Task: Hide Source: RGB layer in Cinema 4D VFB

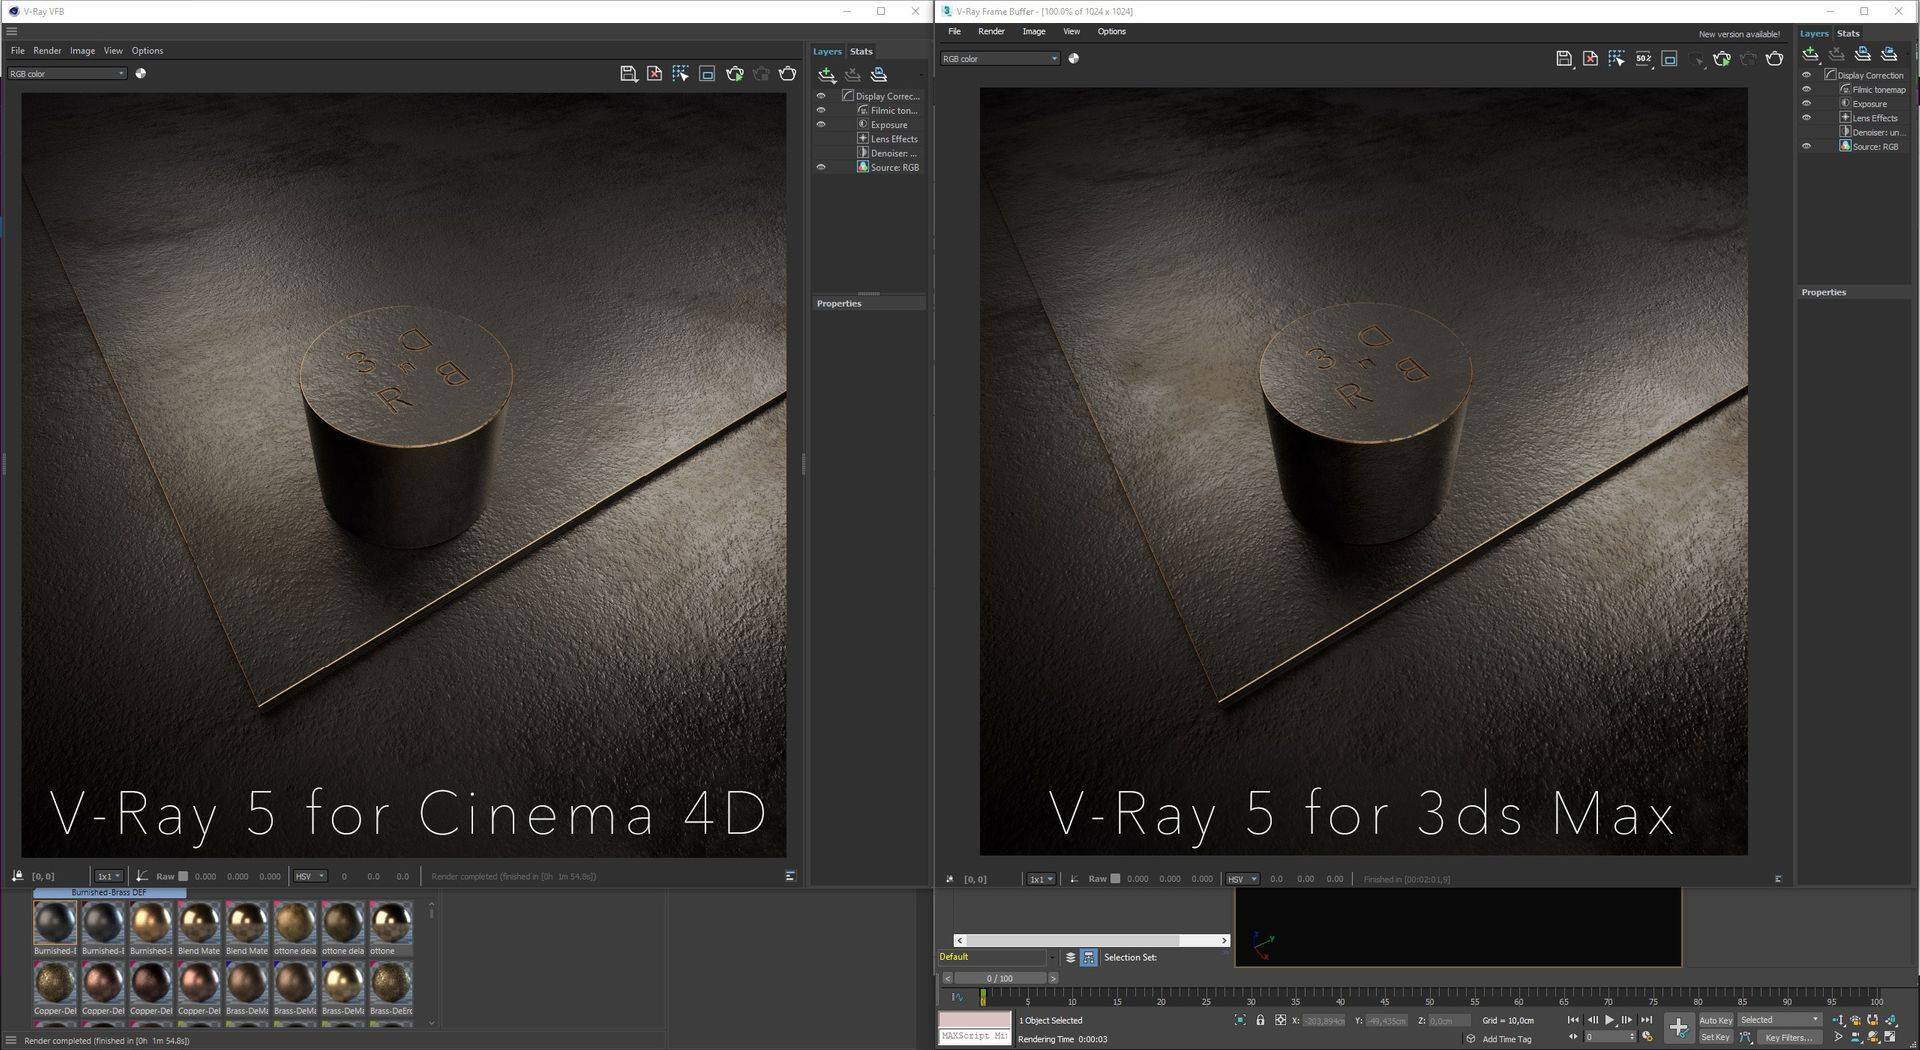Action: [x=821, y=167]
